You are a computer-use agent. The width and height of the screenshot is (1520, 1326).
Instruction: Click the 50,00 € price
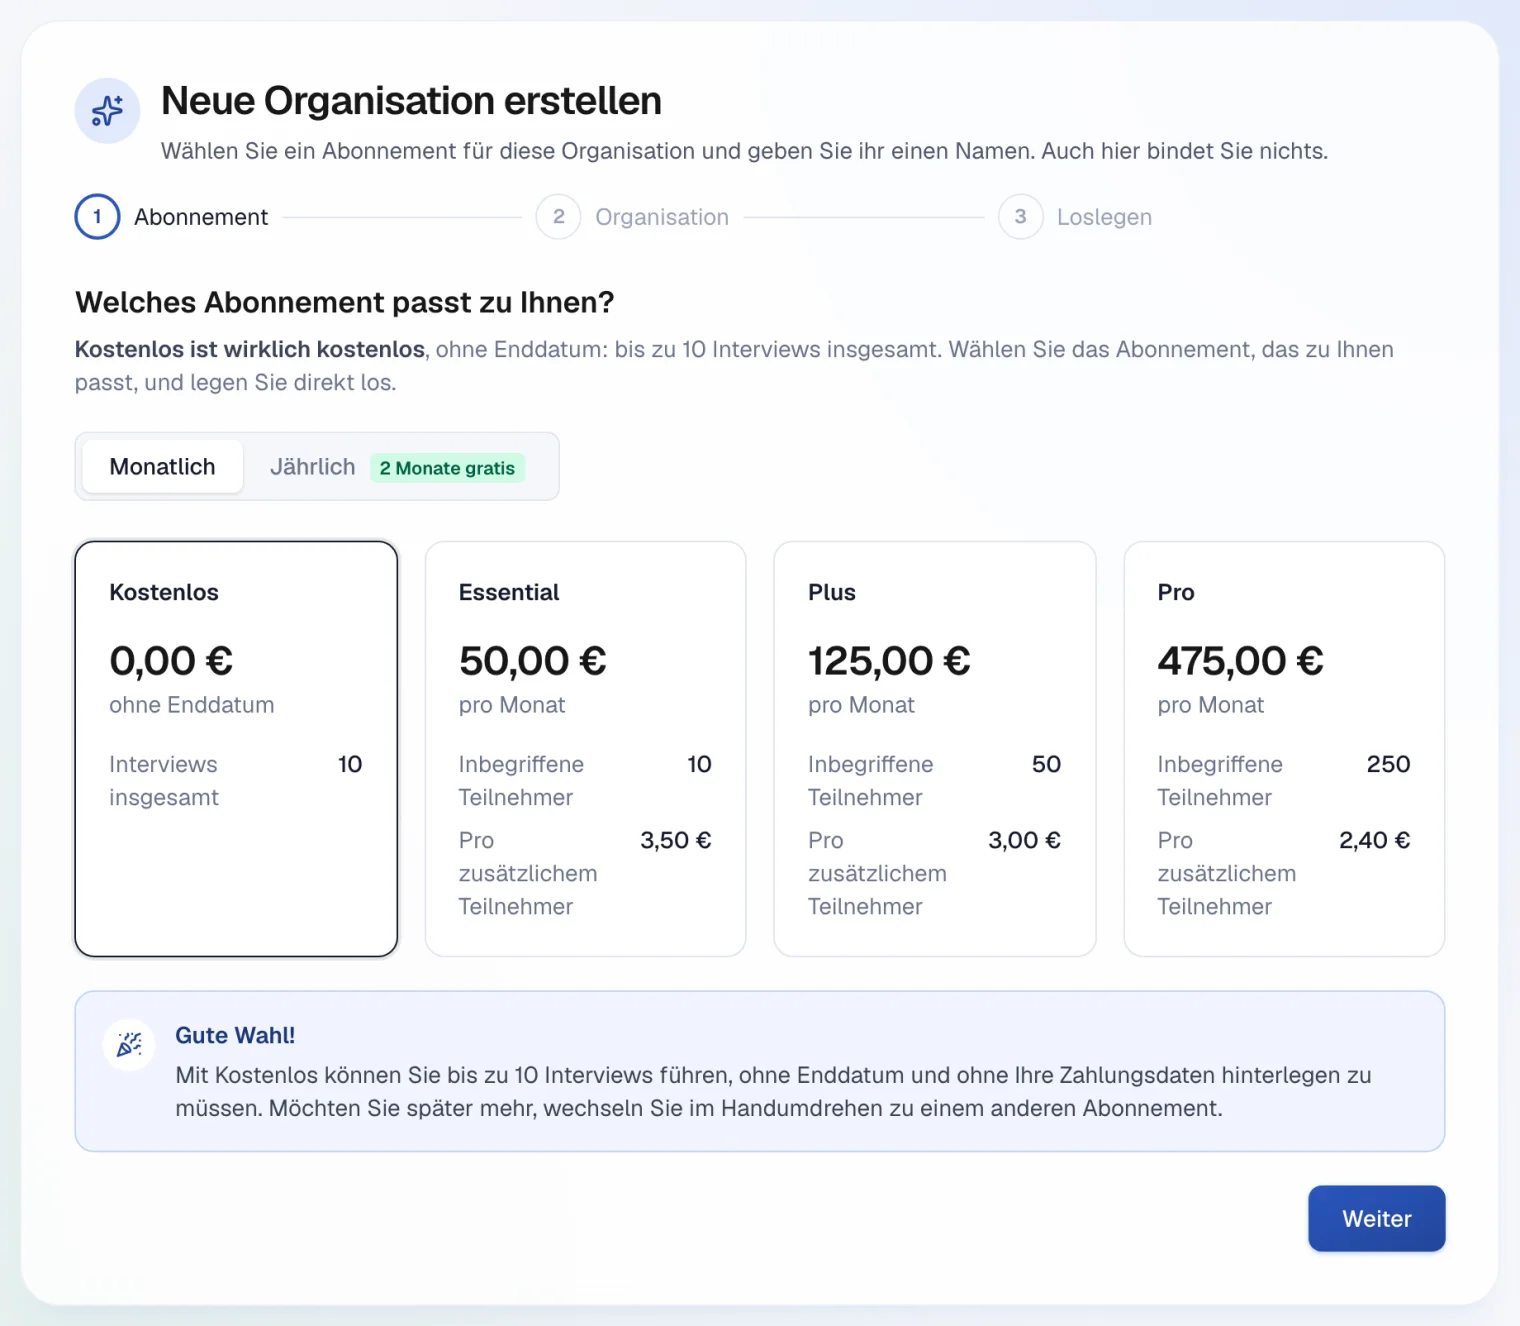tap(532, 661)
